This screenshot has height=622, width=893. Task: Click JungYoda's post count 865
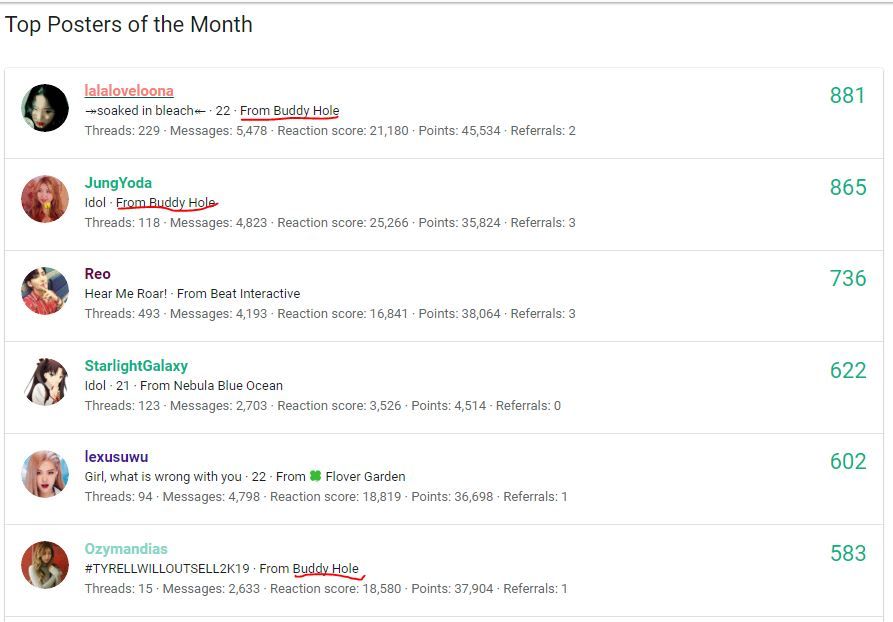tap(848, 187)
